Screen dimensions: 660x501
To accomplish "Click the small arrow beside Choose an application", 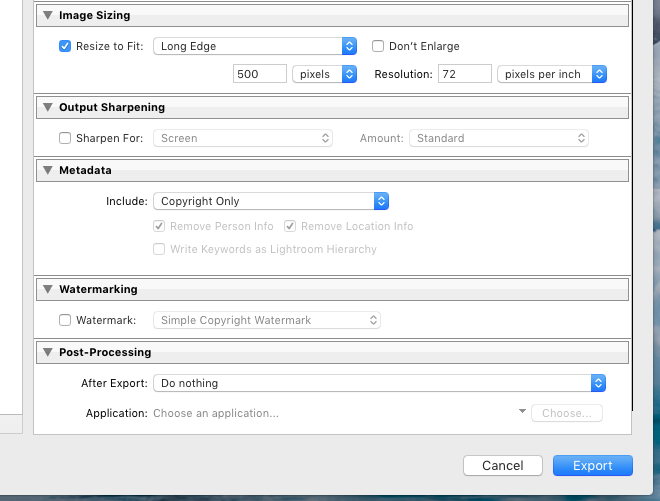I will (x=522, y=411).
